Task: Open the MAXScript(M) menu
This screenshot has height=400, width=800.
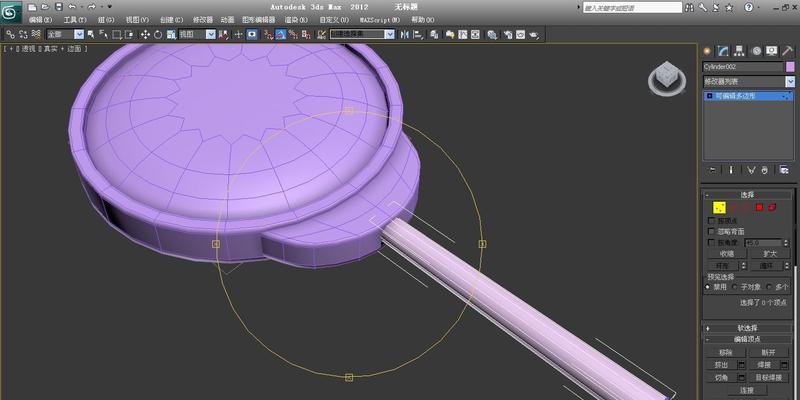Action: (380, 20)
